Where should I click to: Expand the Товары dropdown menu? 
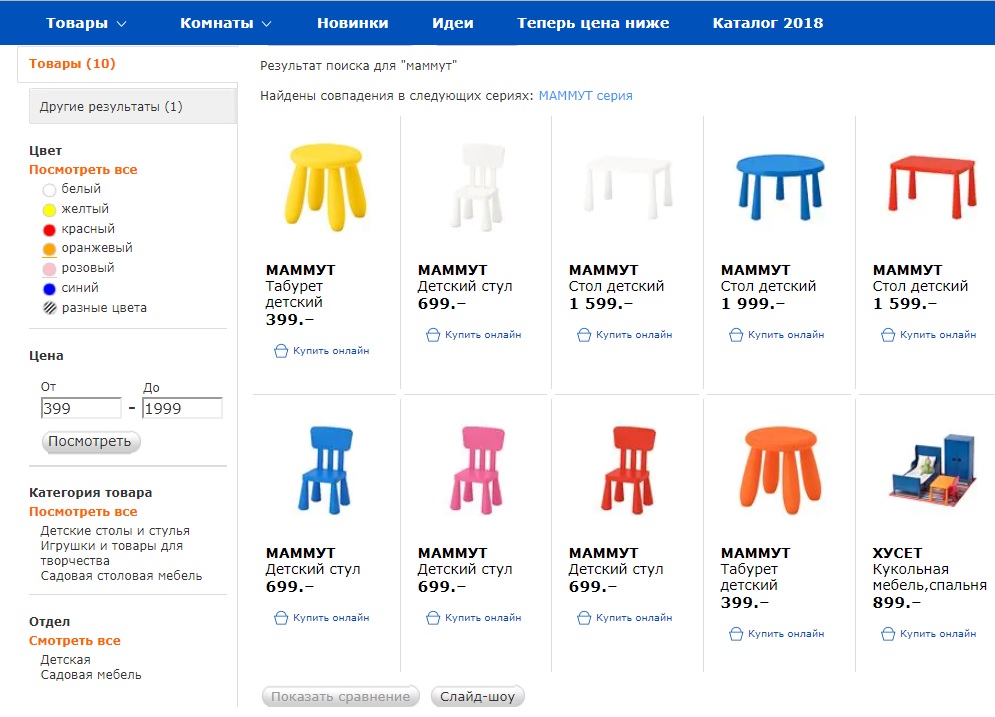(86, 23)
